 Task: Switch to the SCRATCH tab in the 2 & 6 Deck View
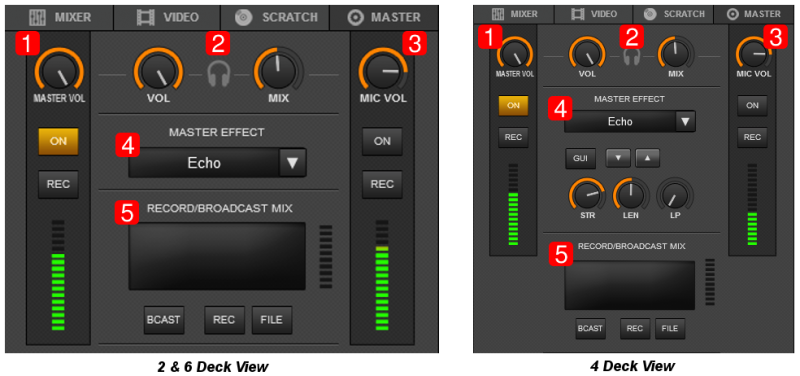point(275,17)
